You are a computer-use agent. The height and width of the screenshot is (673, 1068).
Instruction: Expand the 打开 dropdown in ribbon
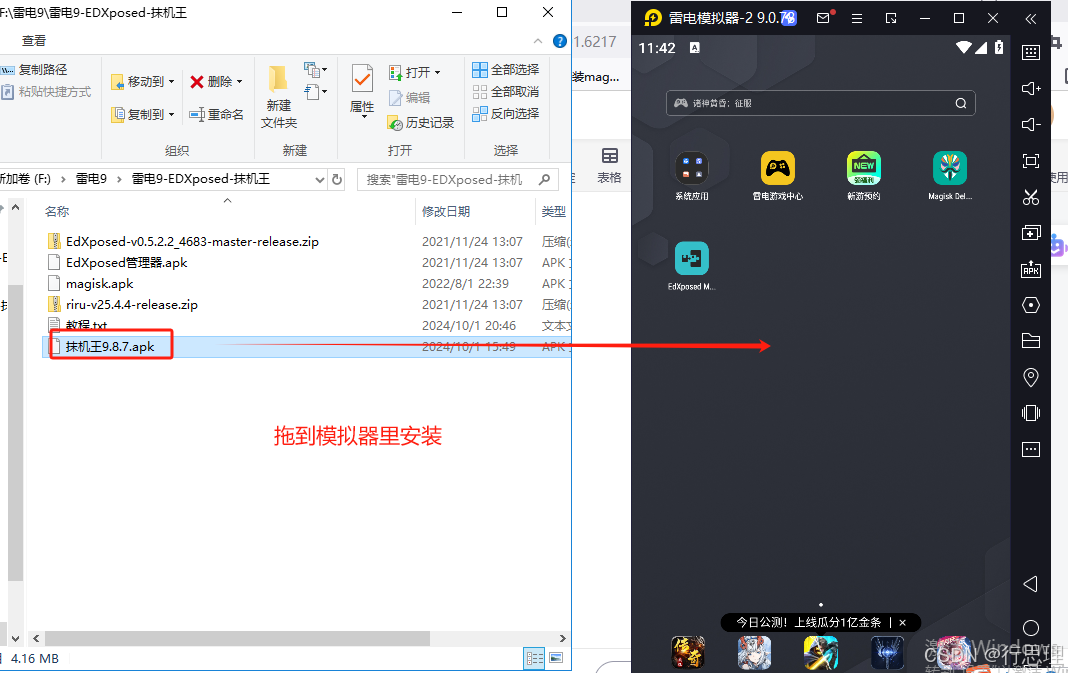point(437,72)
